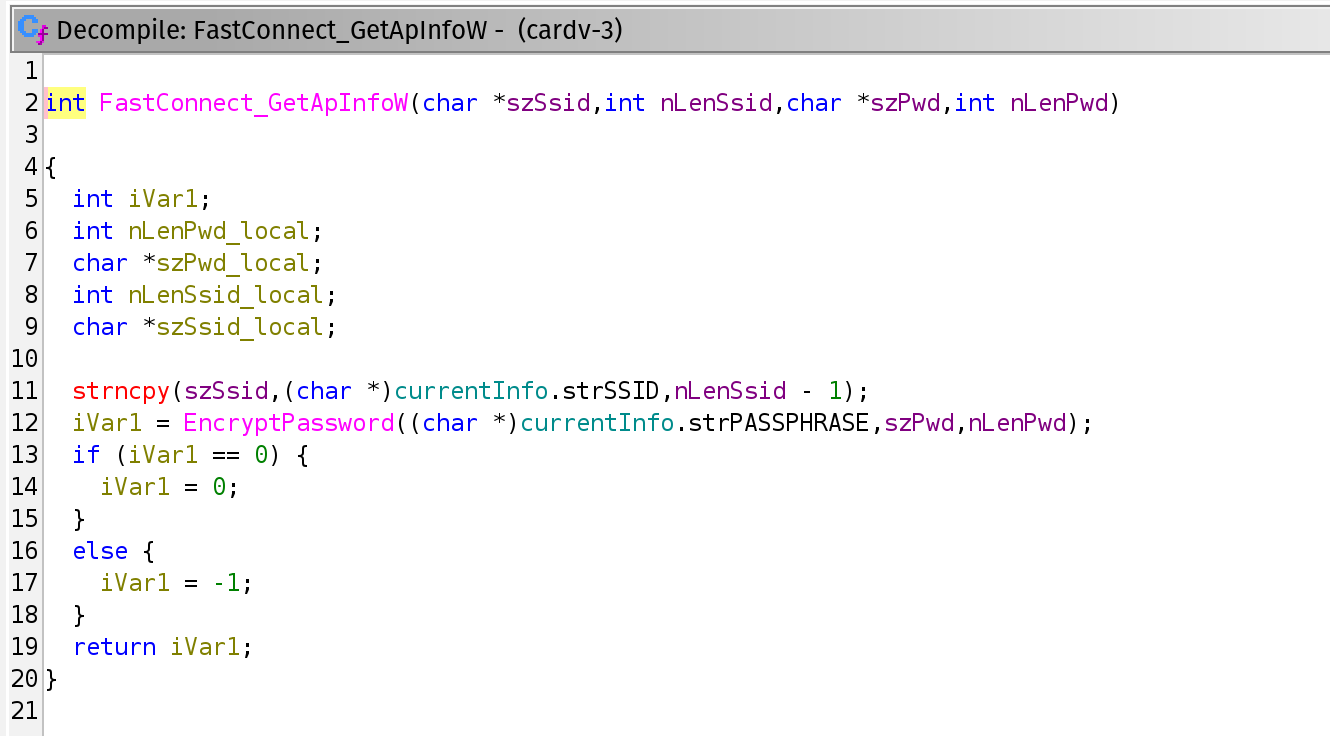The width and height of the screenshot is (1330, 736).
Task: Click the highlighted int return type
Action: coord(66,103)
